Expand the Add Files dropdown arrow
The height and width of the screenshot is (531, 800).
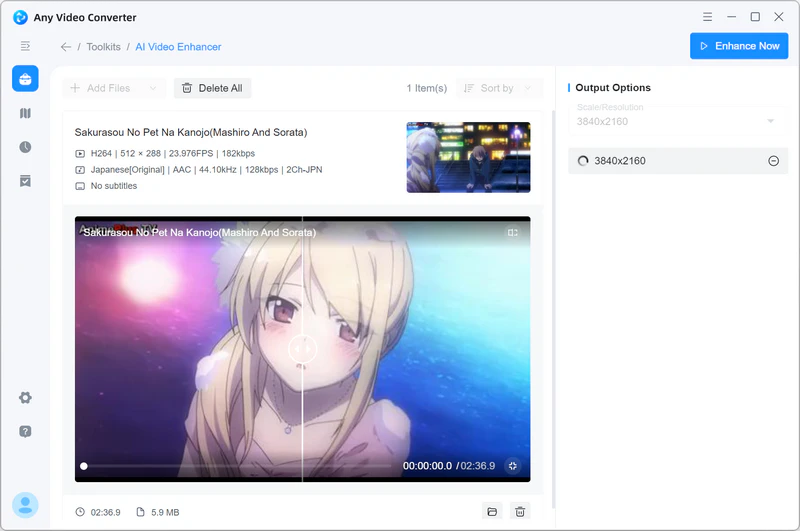pyautogui.click(x=153, y=88)
